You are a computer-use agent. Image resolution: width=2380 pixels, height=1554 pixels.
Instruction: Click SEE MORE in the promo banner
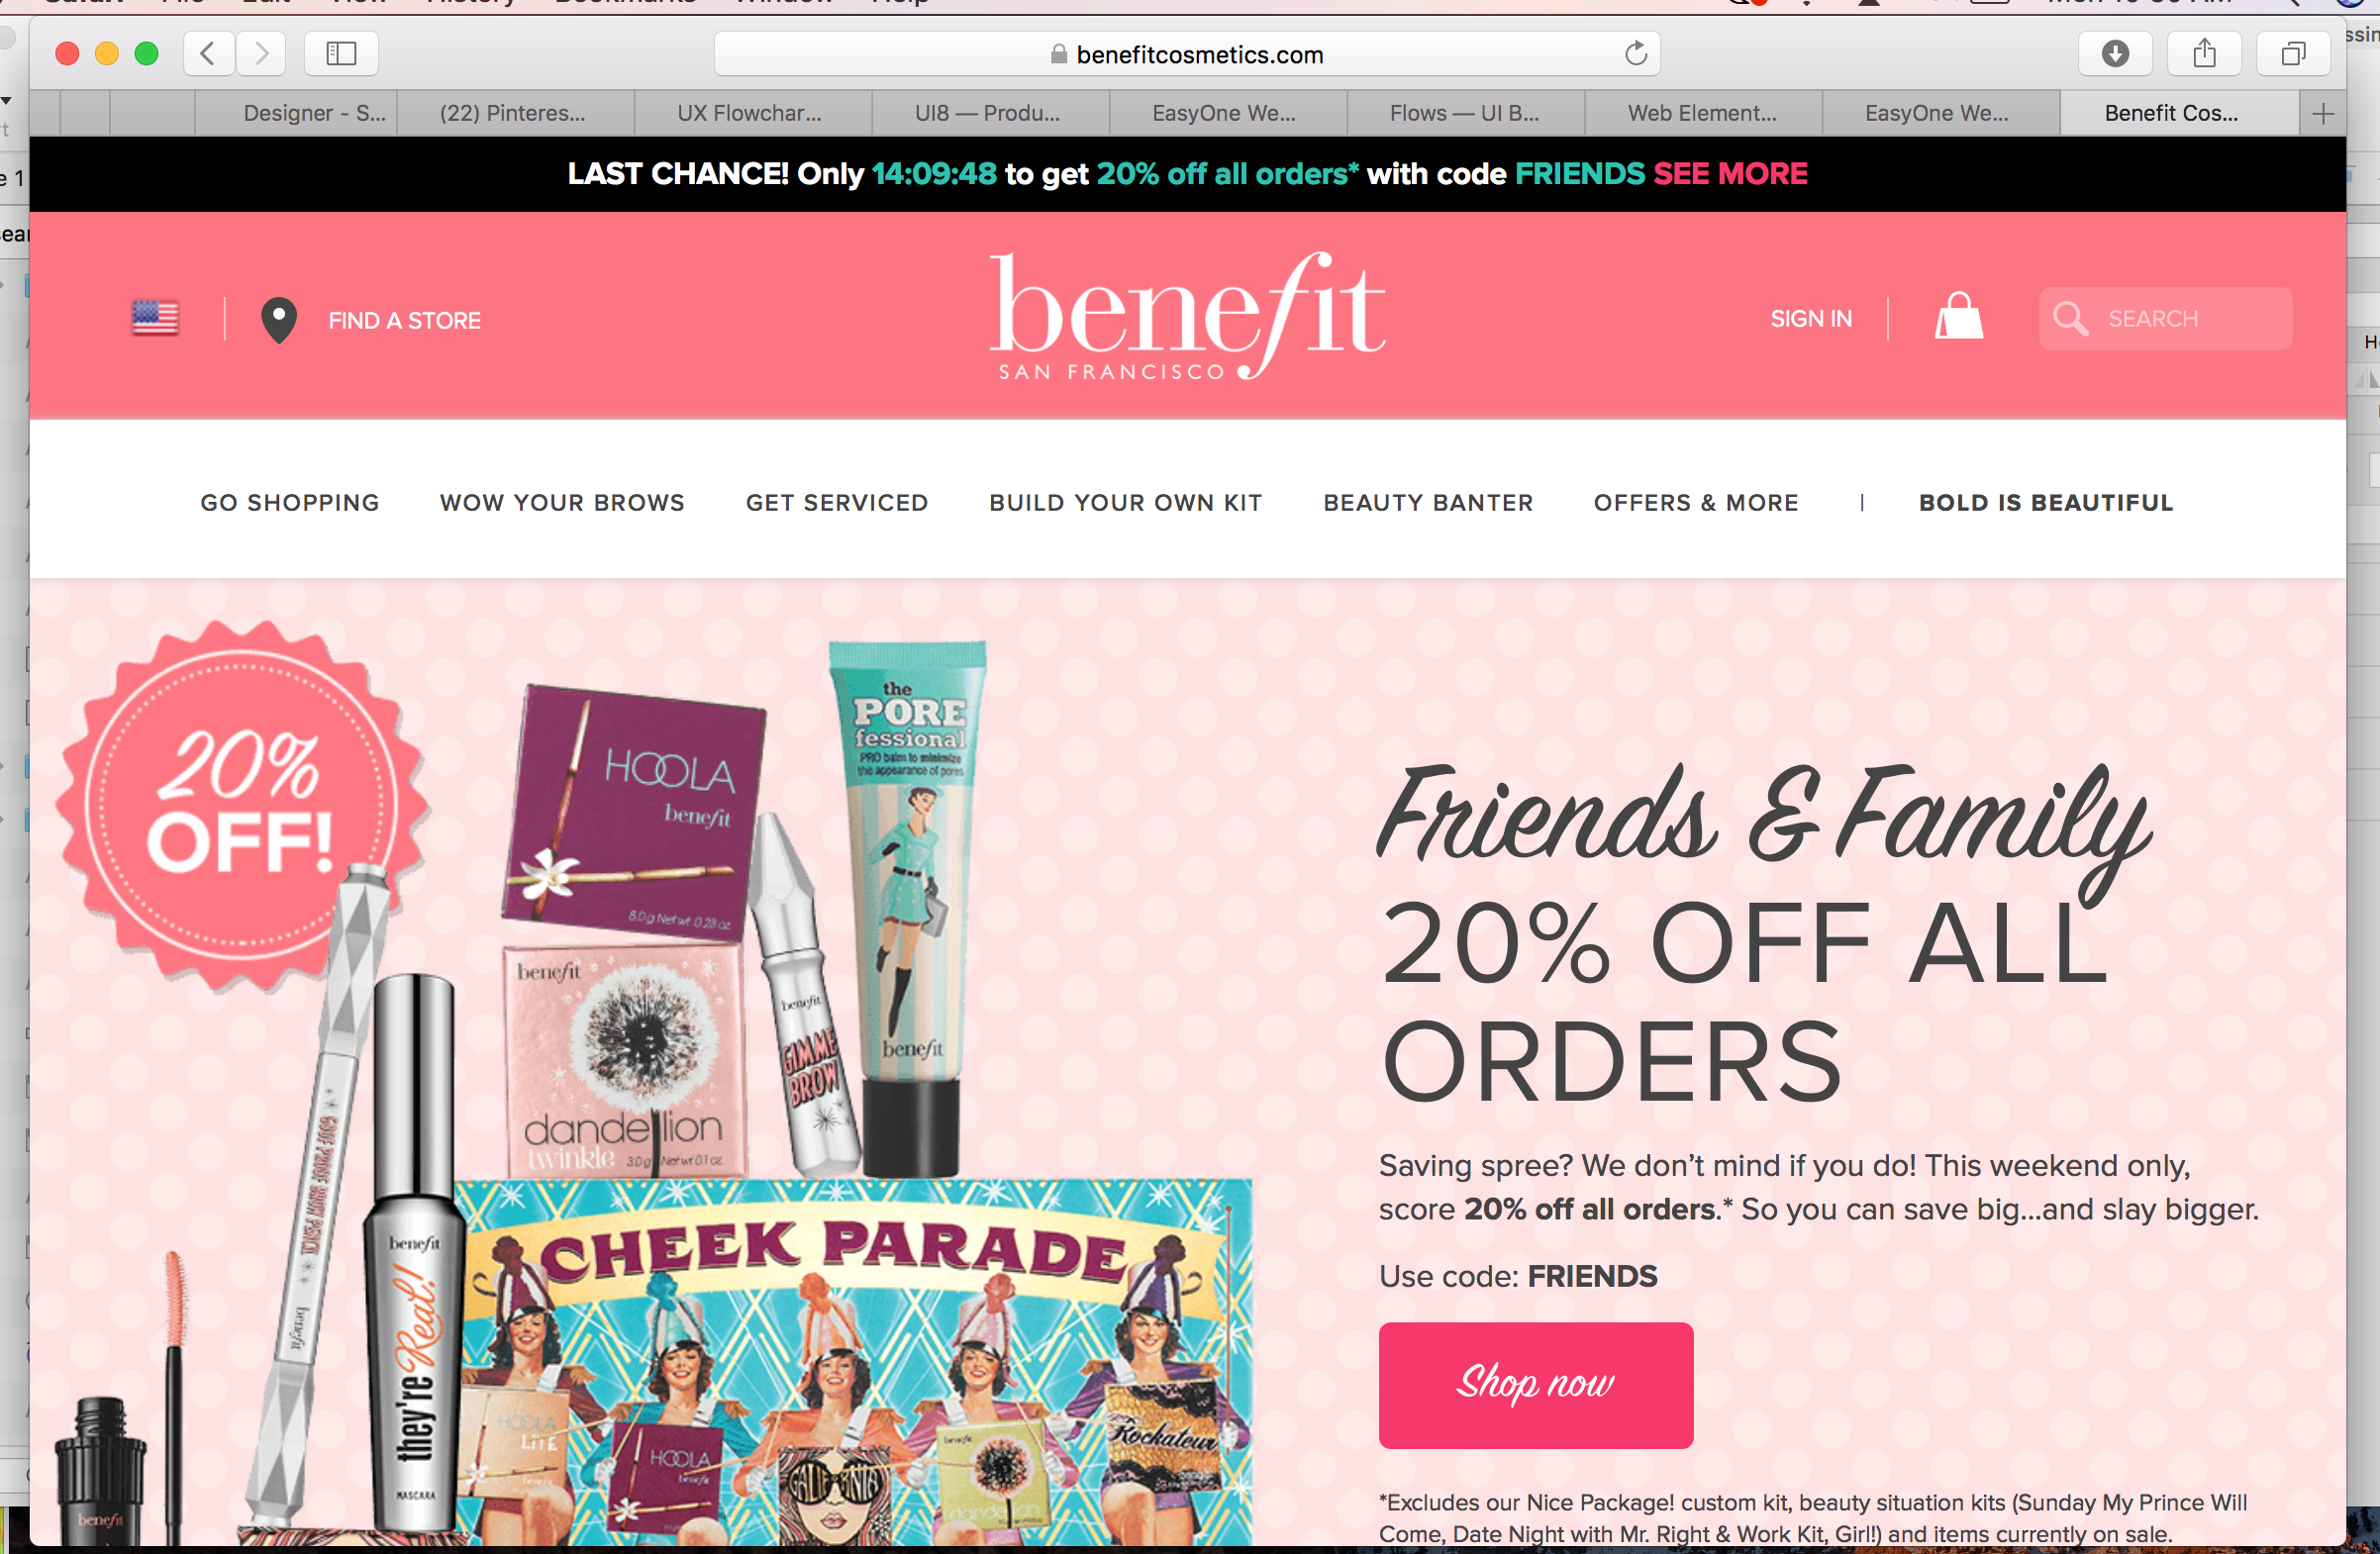tap(1730, 174)
